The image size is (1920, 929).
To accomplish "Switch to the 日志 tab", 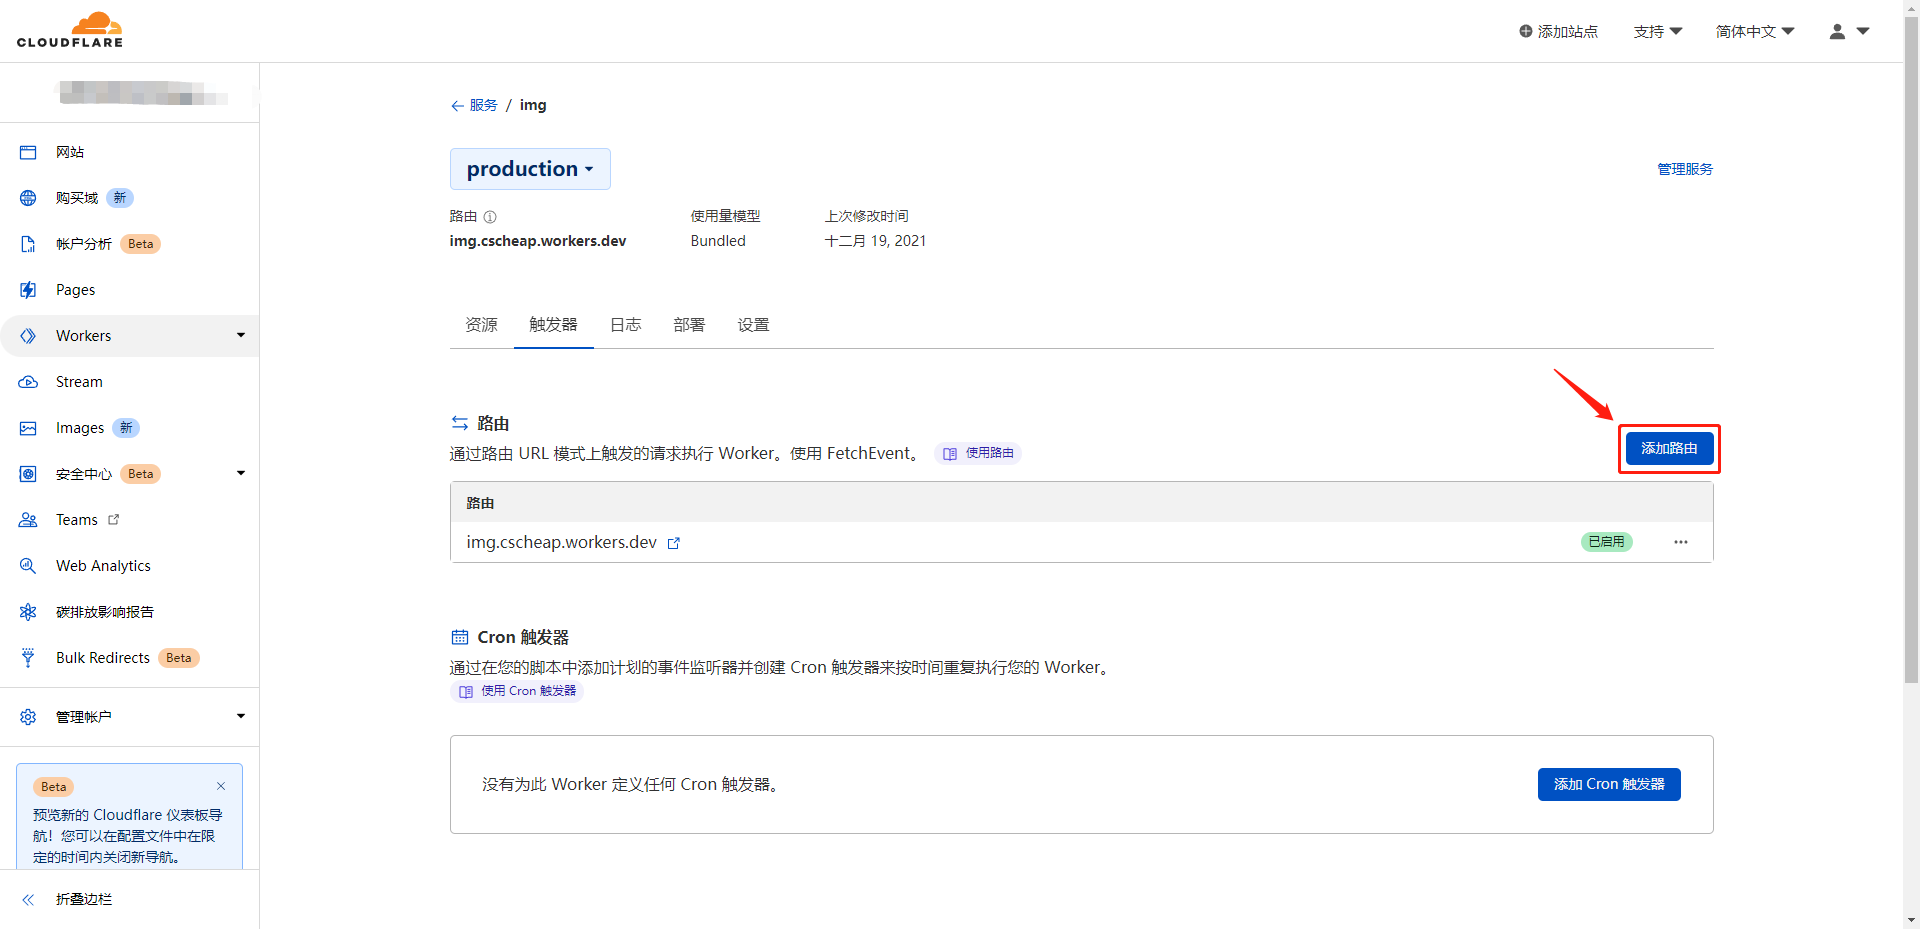I will [x=626, y=325].
